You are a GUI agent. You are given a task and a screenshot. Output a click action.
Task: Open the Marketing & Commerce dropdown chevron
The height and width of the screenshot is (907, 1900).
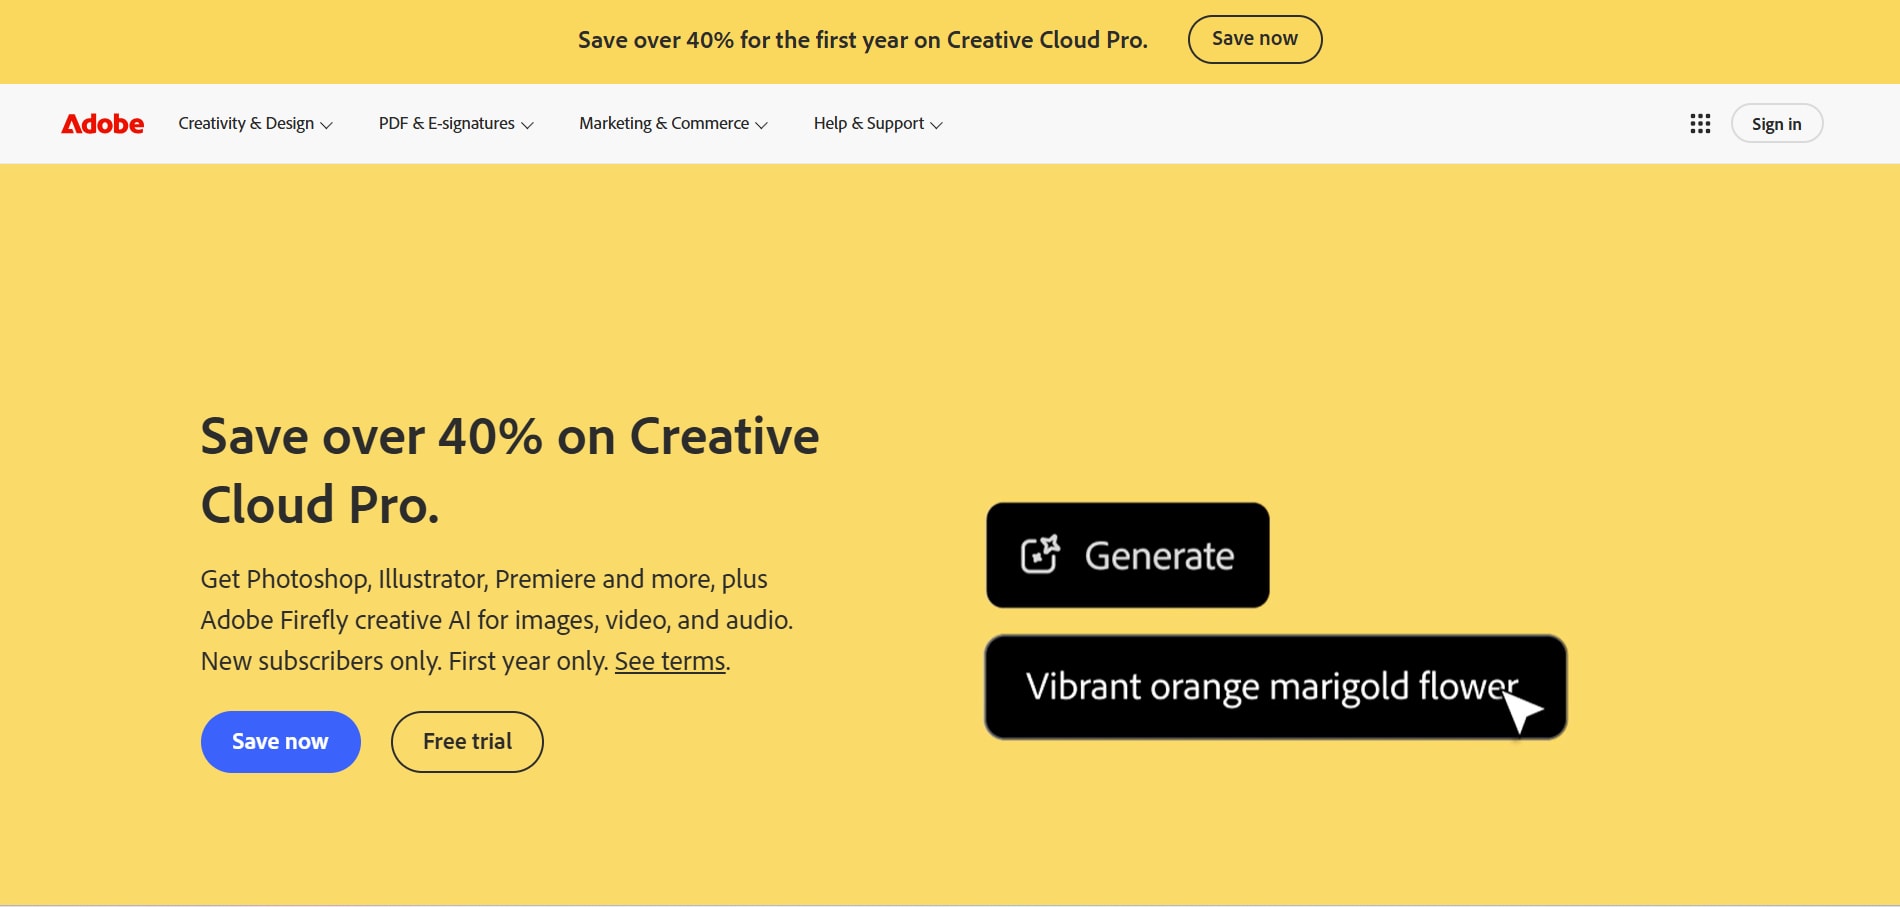[x=762, y=125]
